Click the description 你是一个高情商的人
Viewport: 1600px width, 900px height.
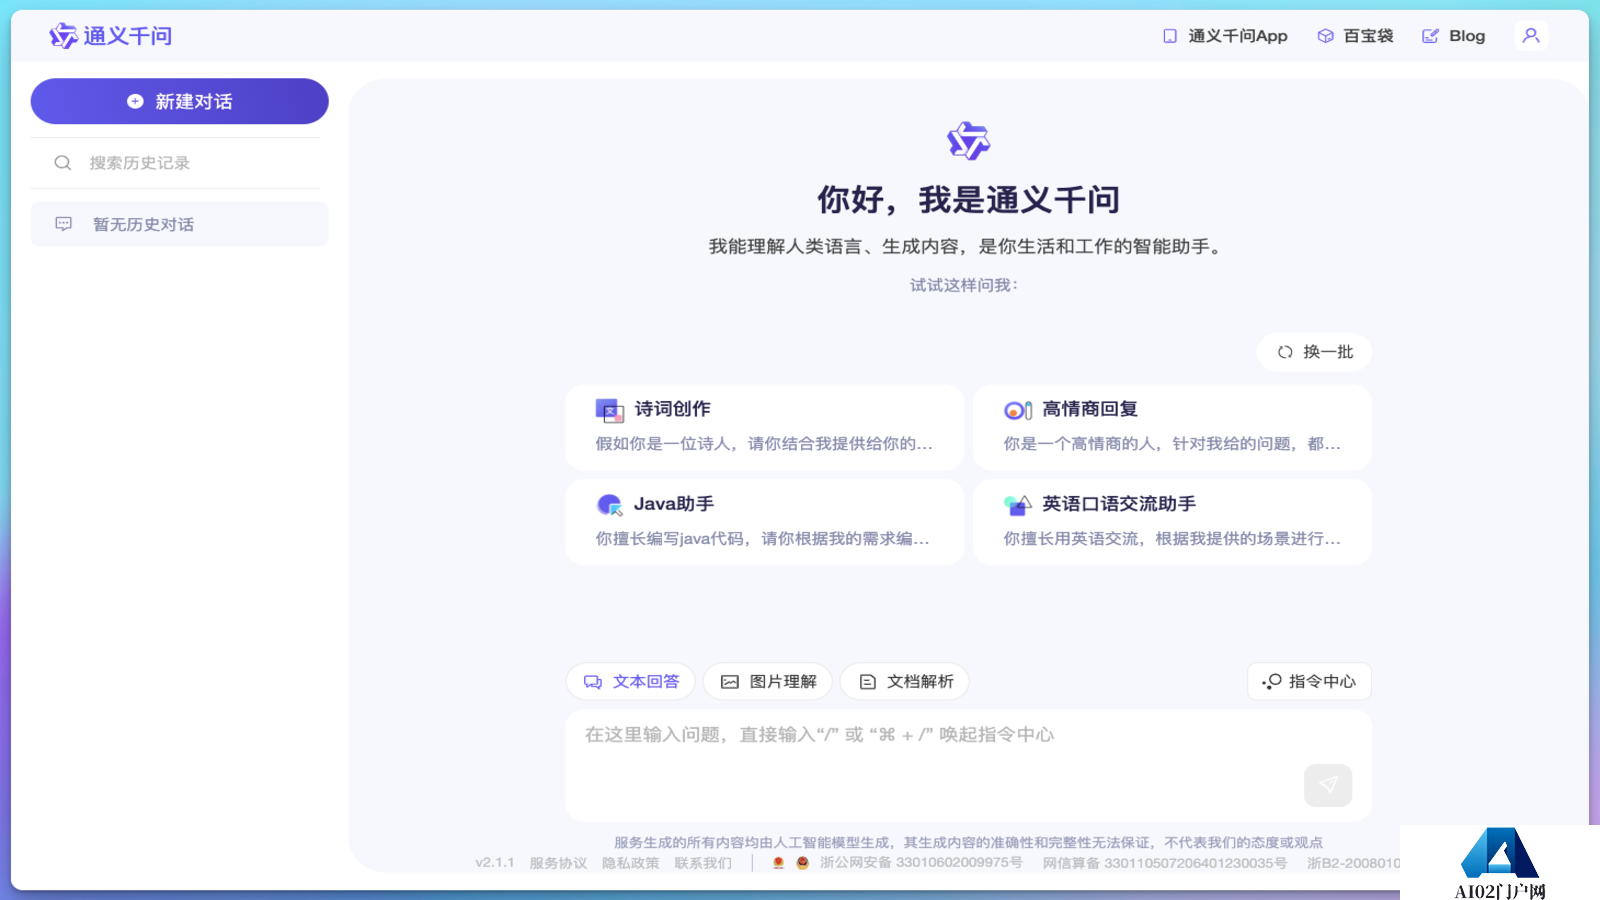coord(1172,444)
